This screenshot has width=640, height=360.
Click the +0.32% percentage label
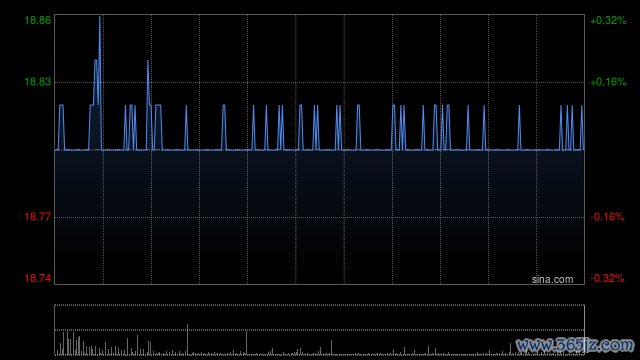coord(608,20)
